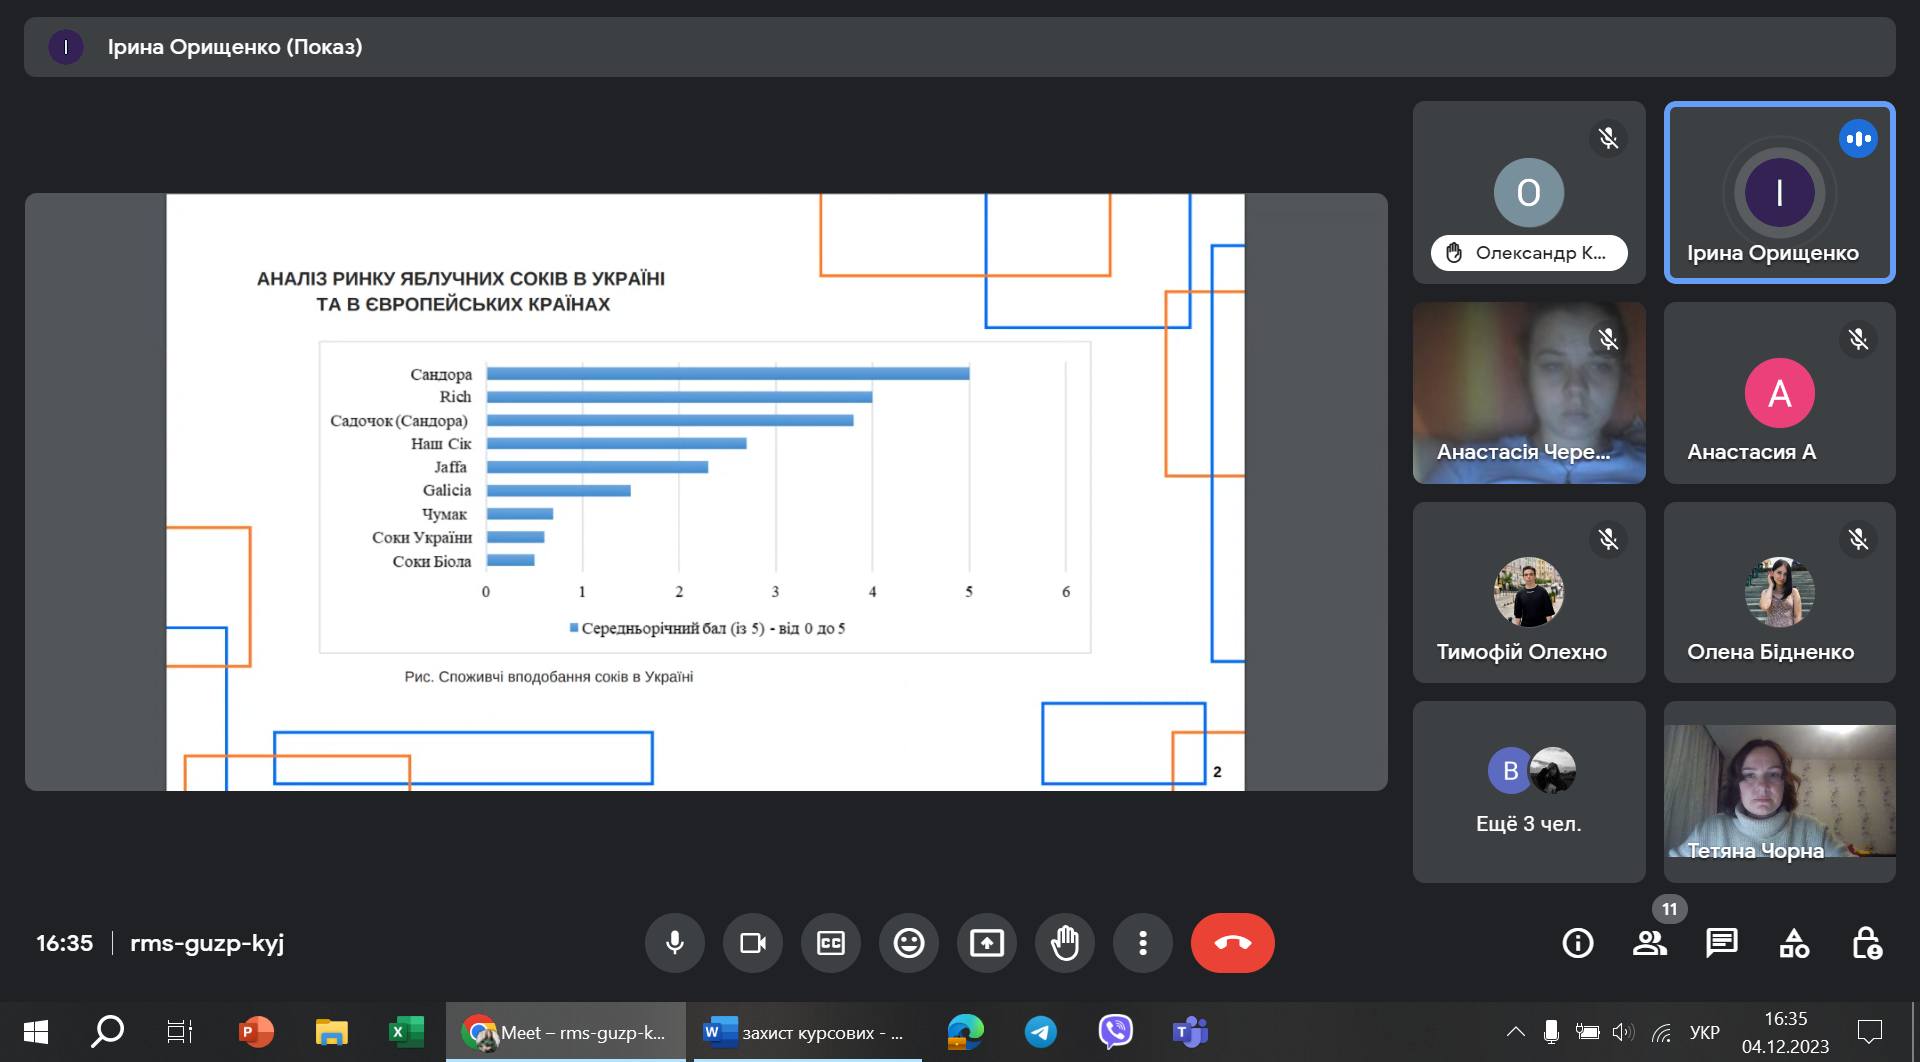Expand hidden system tray icons

[1516, 1032]
